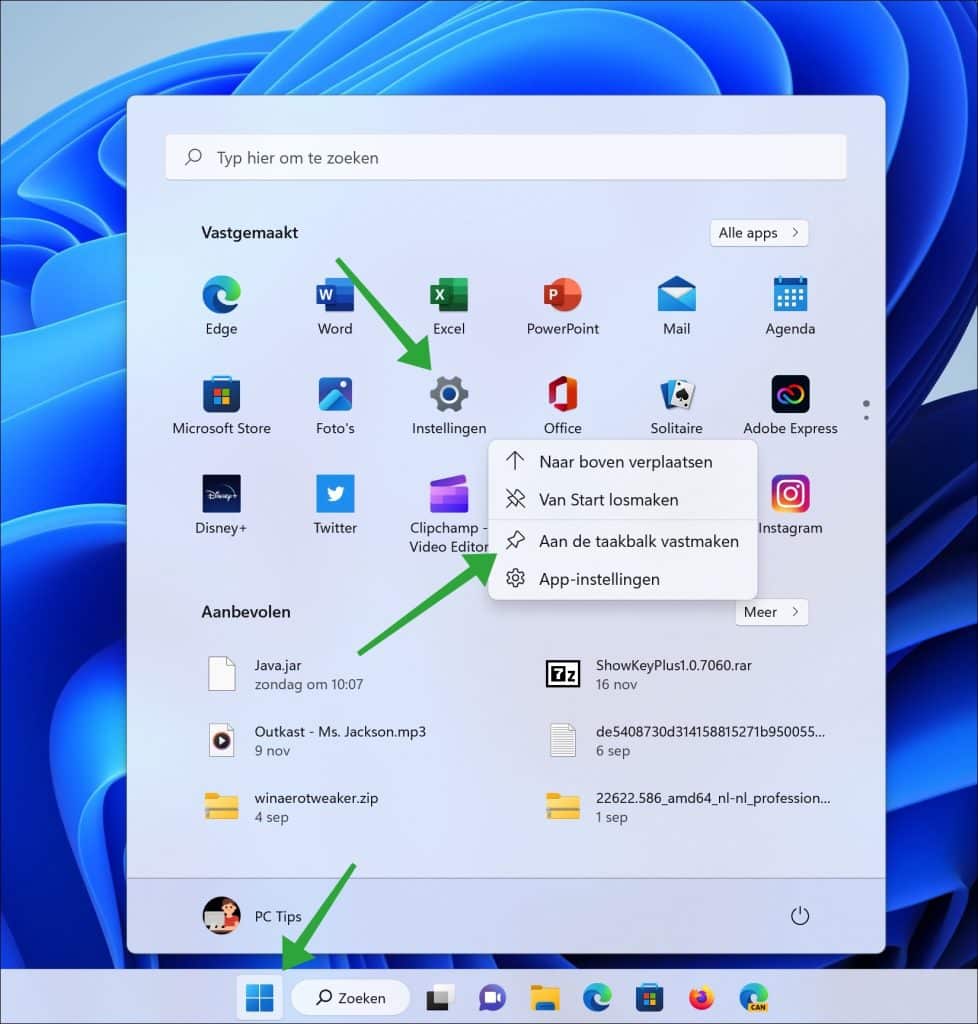Select 'Aan de taakbalk vastmaken' menu option
Viewport: 978px width, 1024px height.
[638, 541]
